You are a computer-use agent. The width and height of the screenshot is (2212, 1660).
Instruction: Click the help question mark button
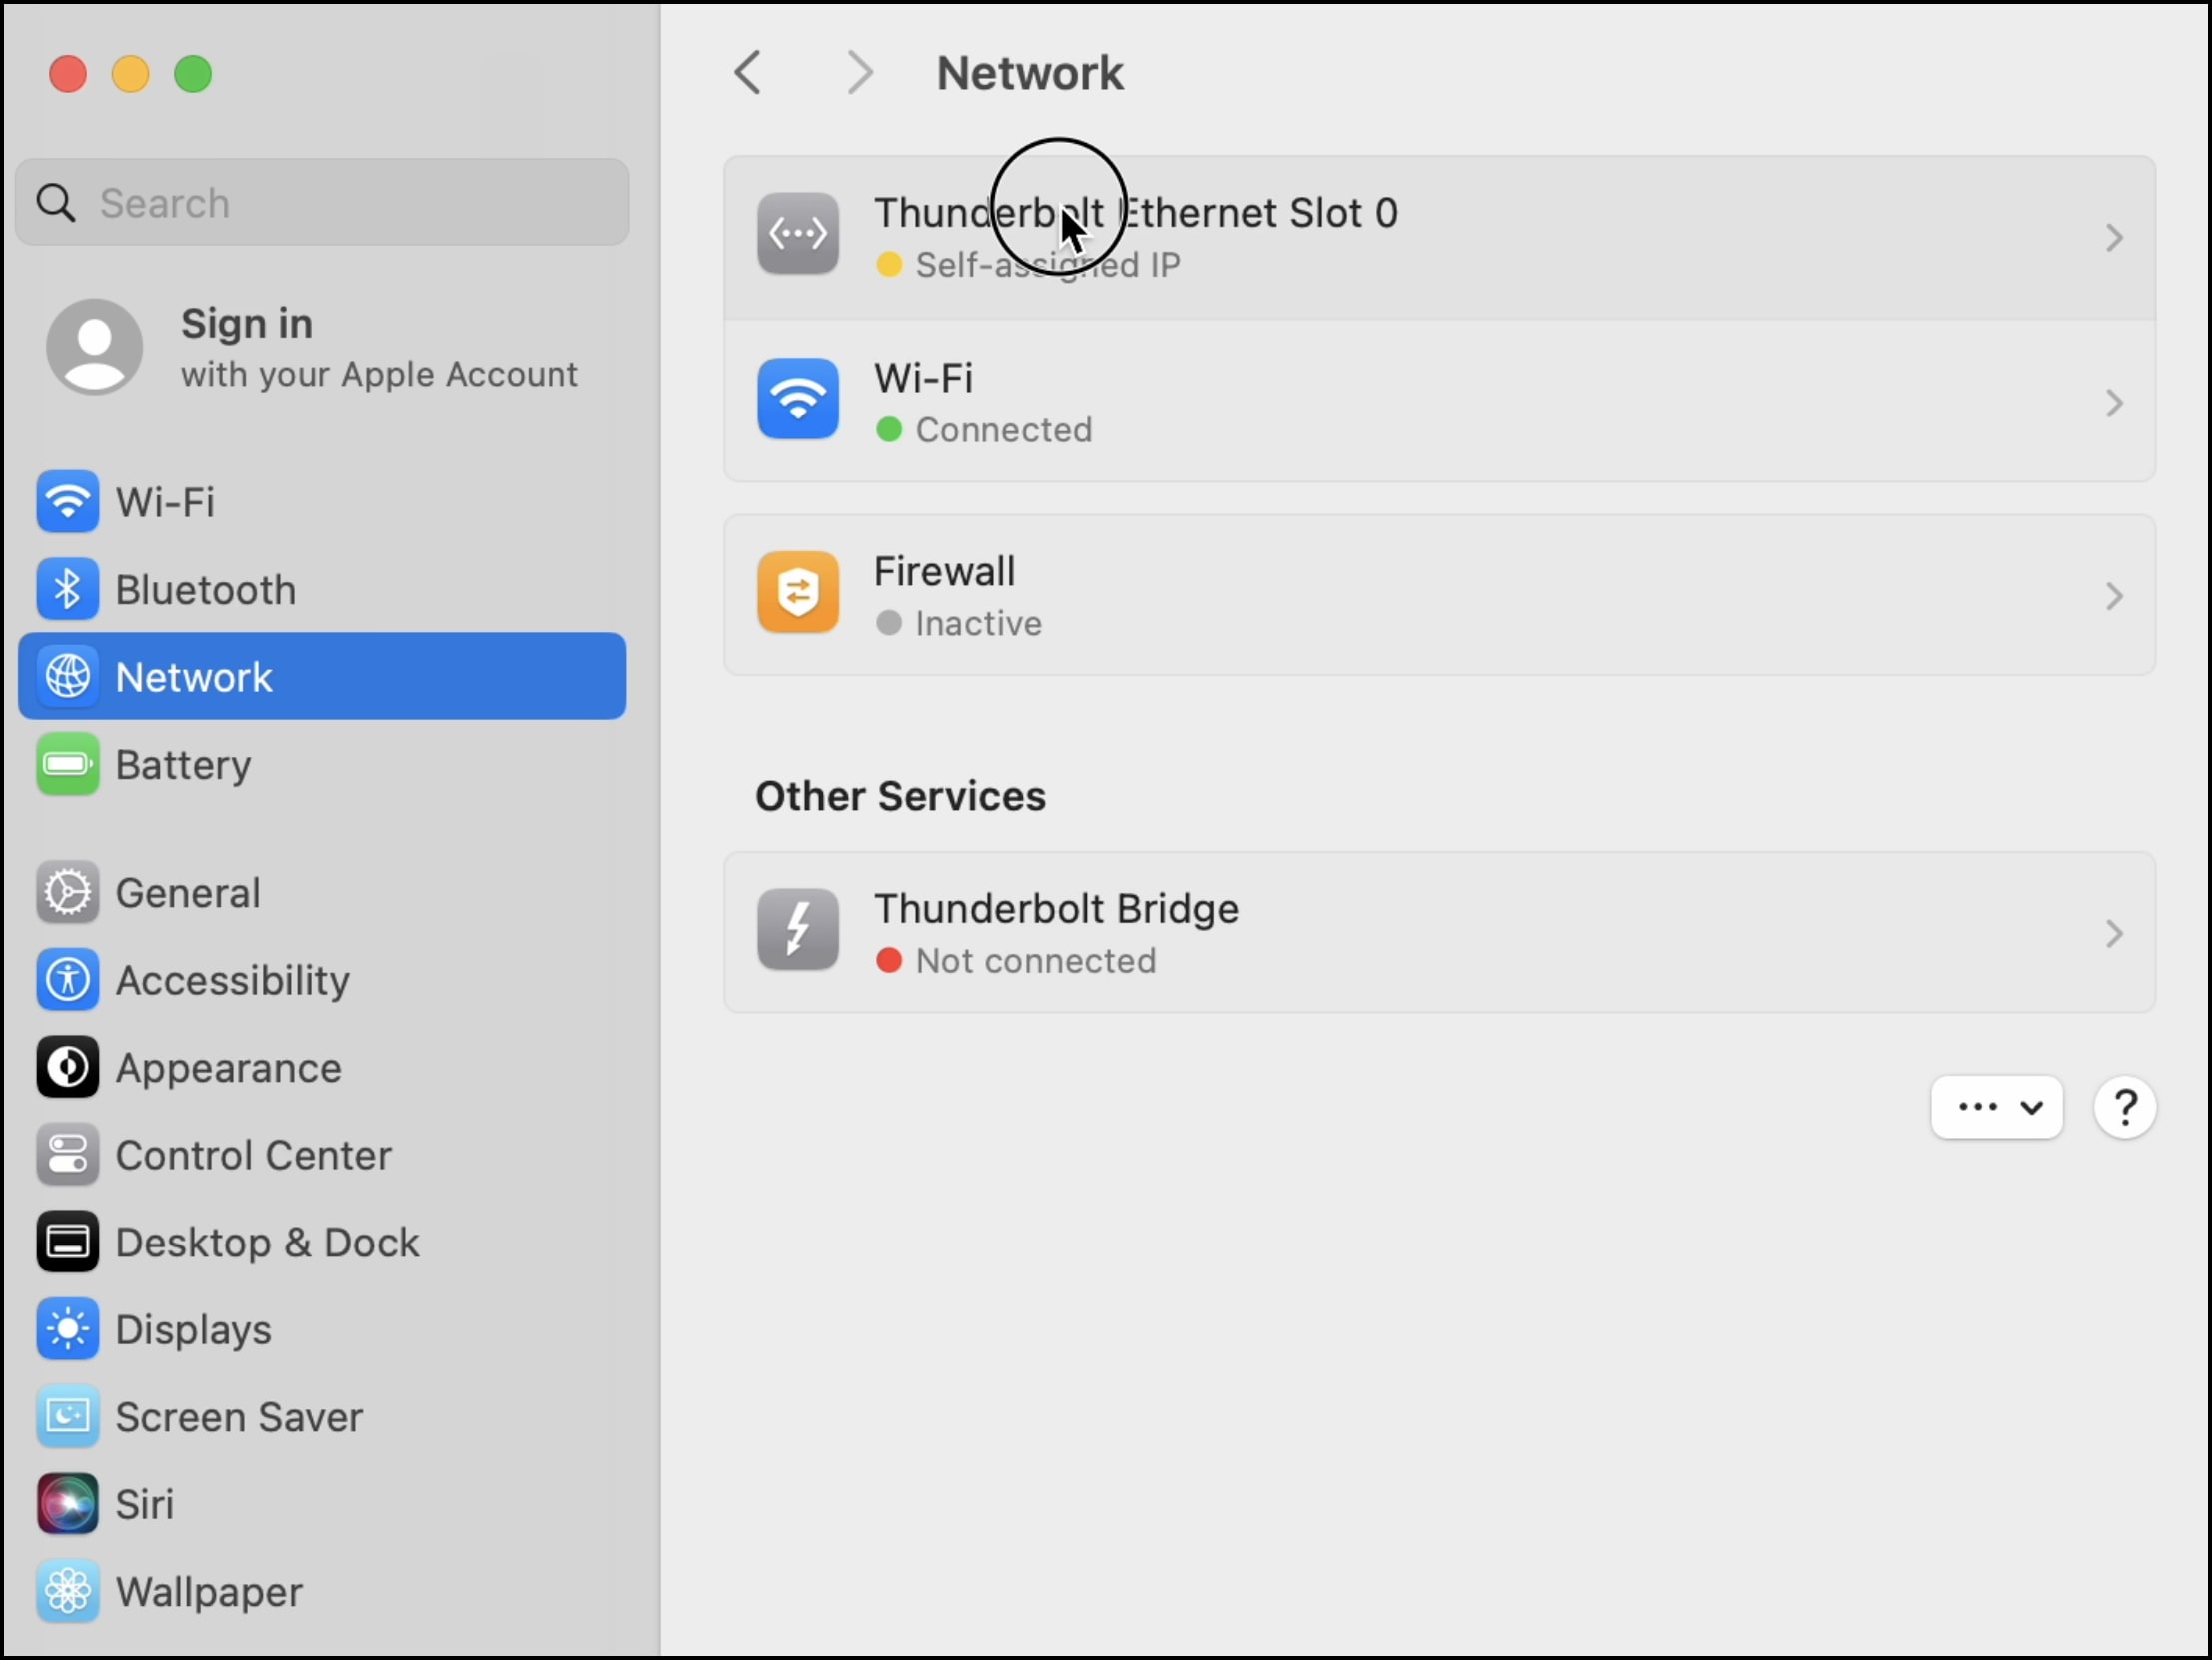2124,1107
